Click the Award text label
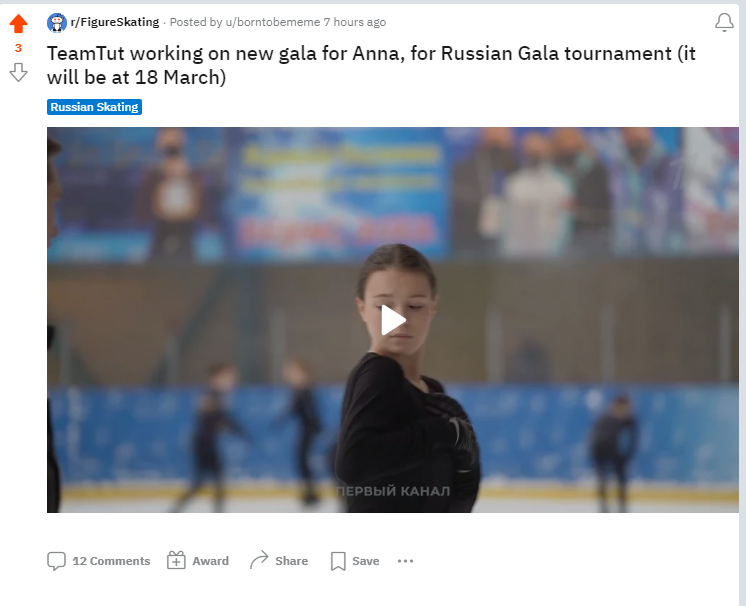This screenshot has width=746, height=606. 210,561
